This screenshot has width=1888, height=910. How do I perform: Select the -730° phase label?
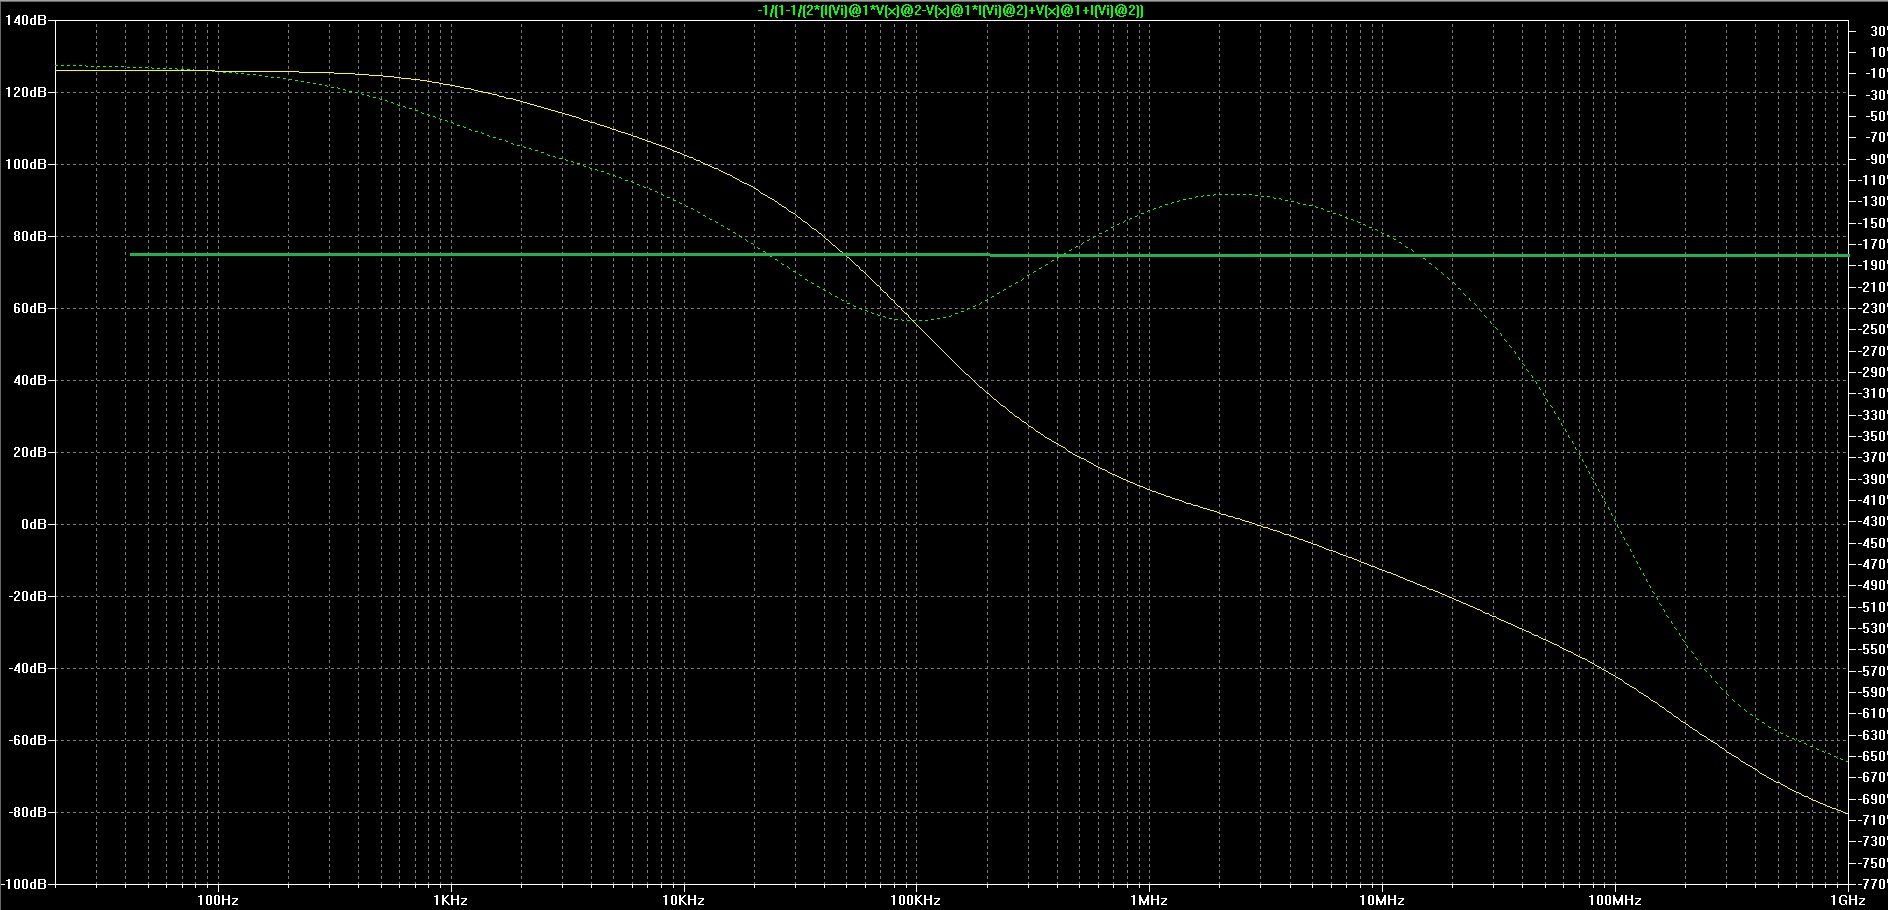tap(1873, 842)
